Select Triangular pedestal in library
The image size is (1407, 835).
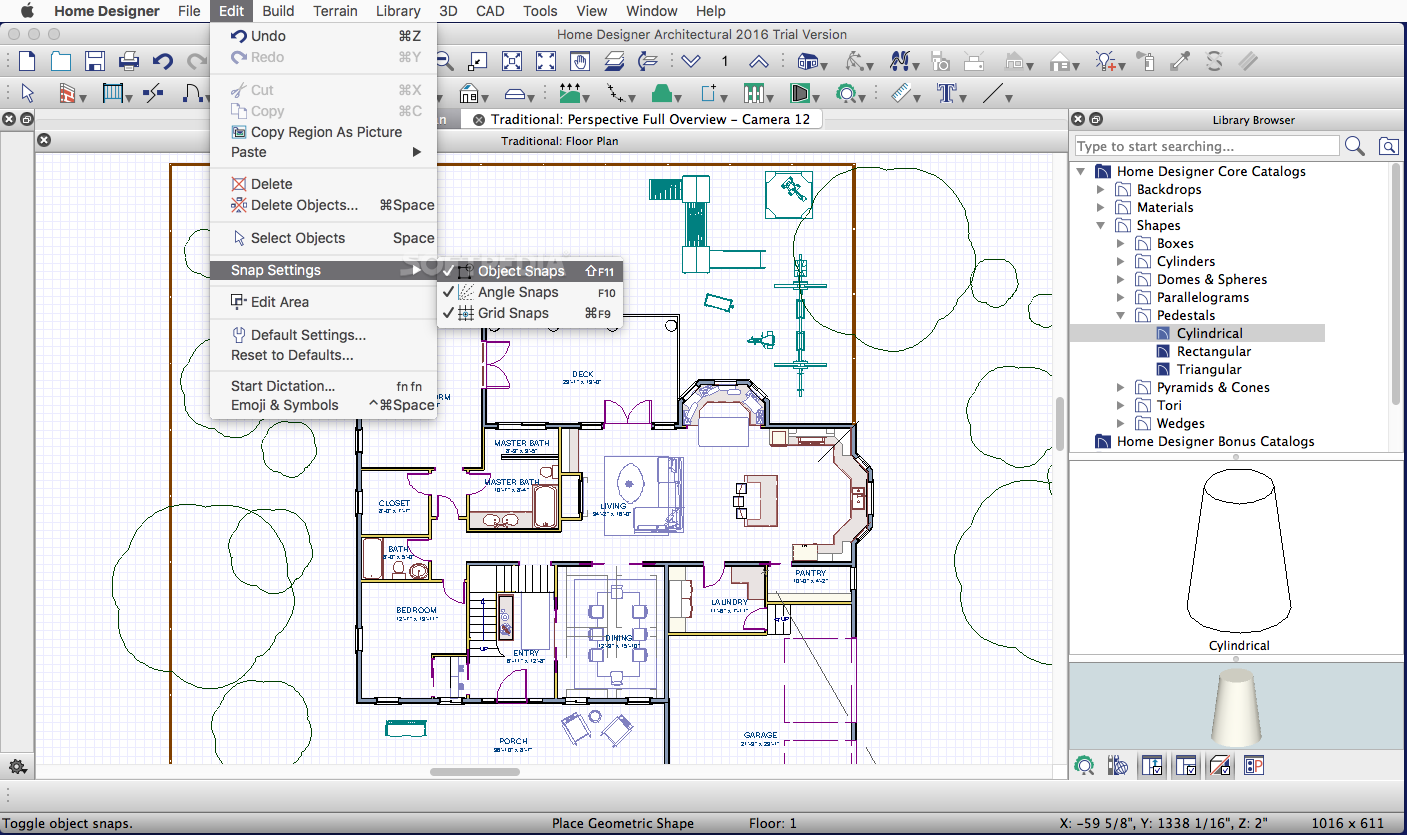pos(1209,369)
